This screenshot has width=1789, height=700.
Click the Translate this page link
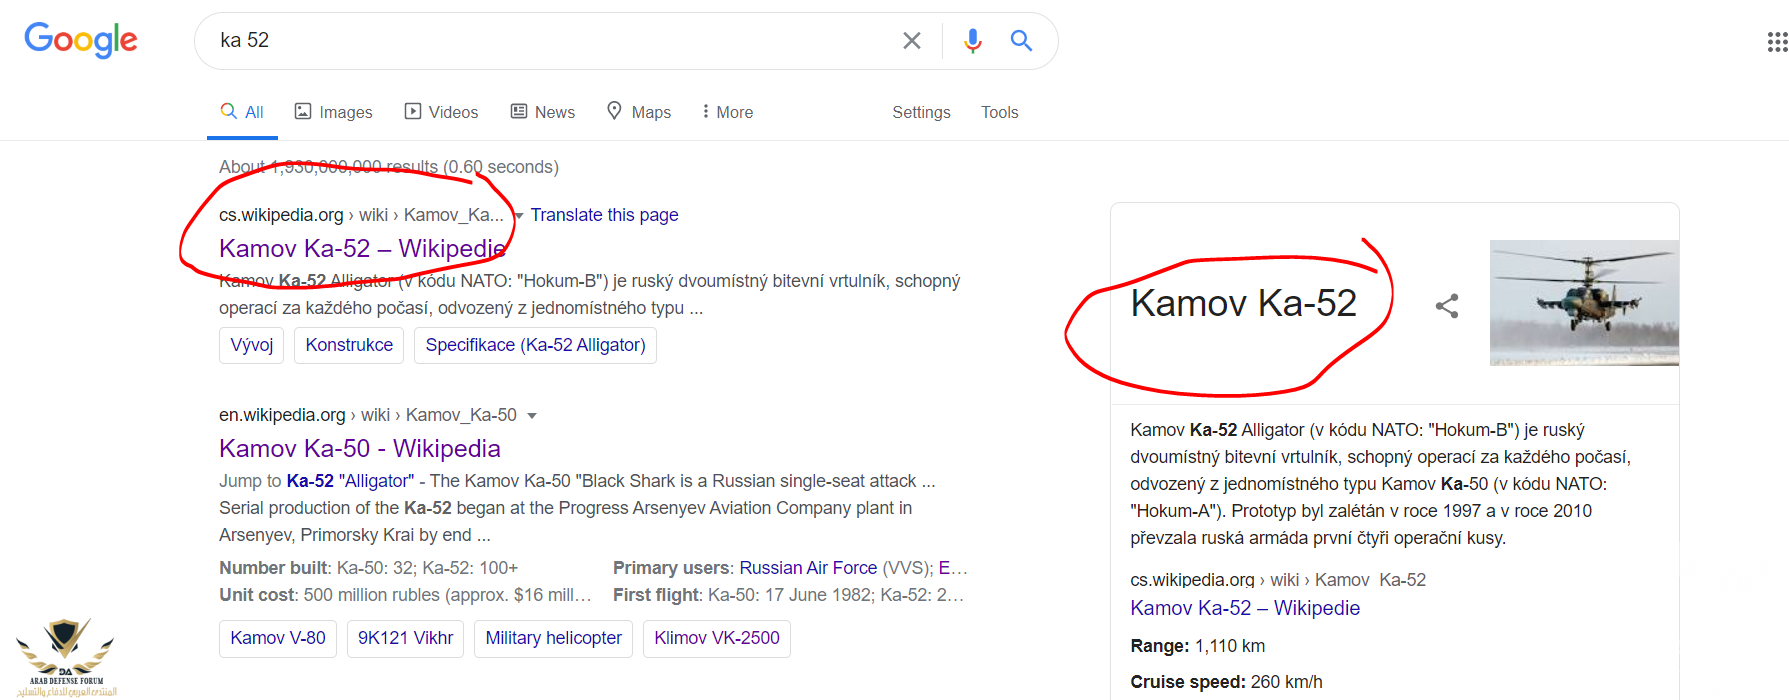[604, 215]
